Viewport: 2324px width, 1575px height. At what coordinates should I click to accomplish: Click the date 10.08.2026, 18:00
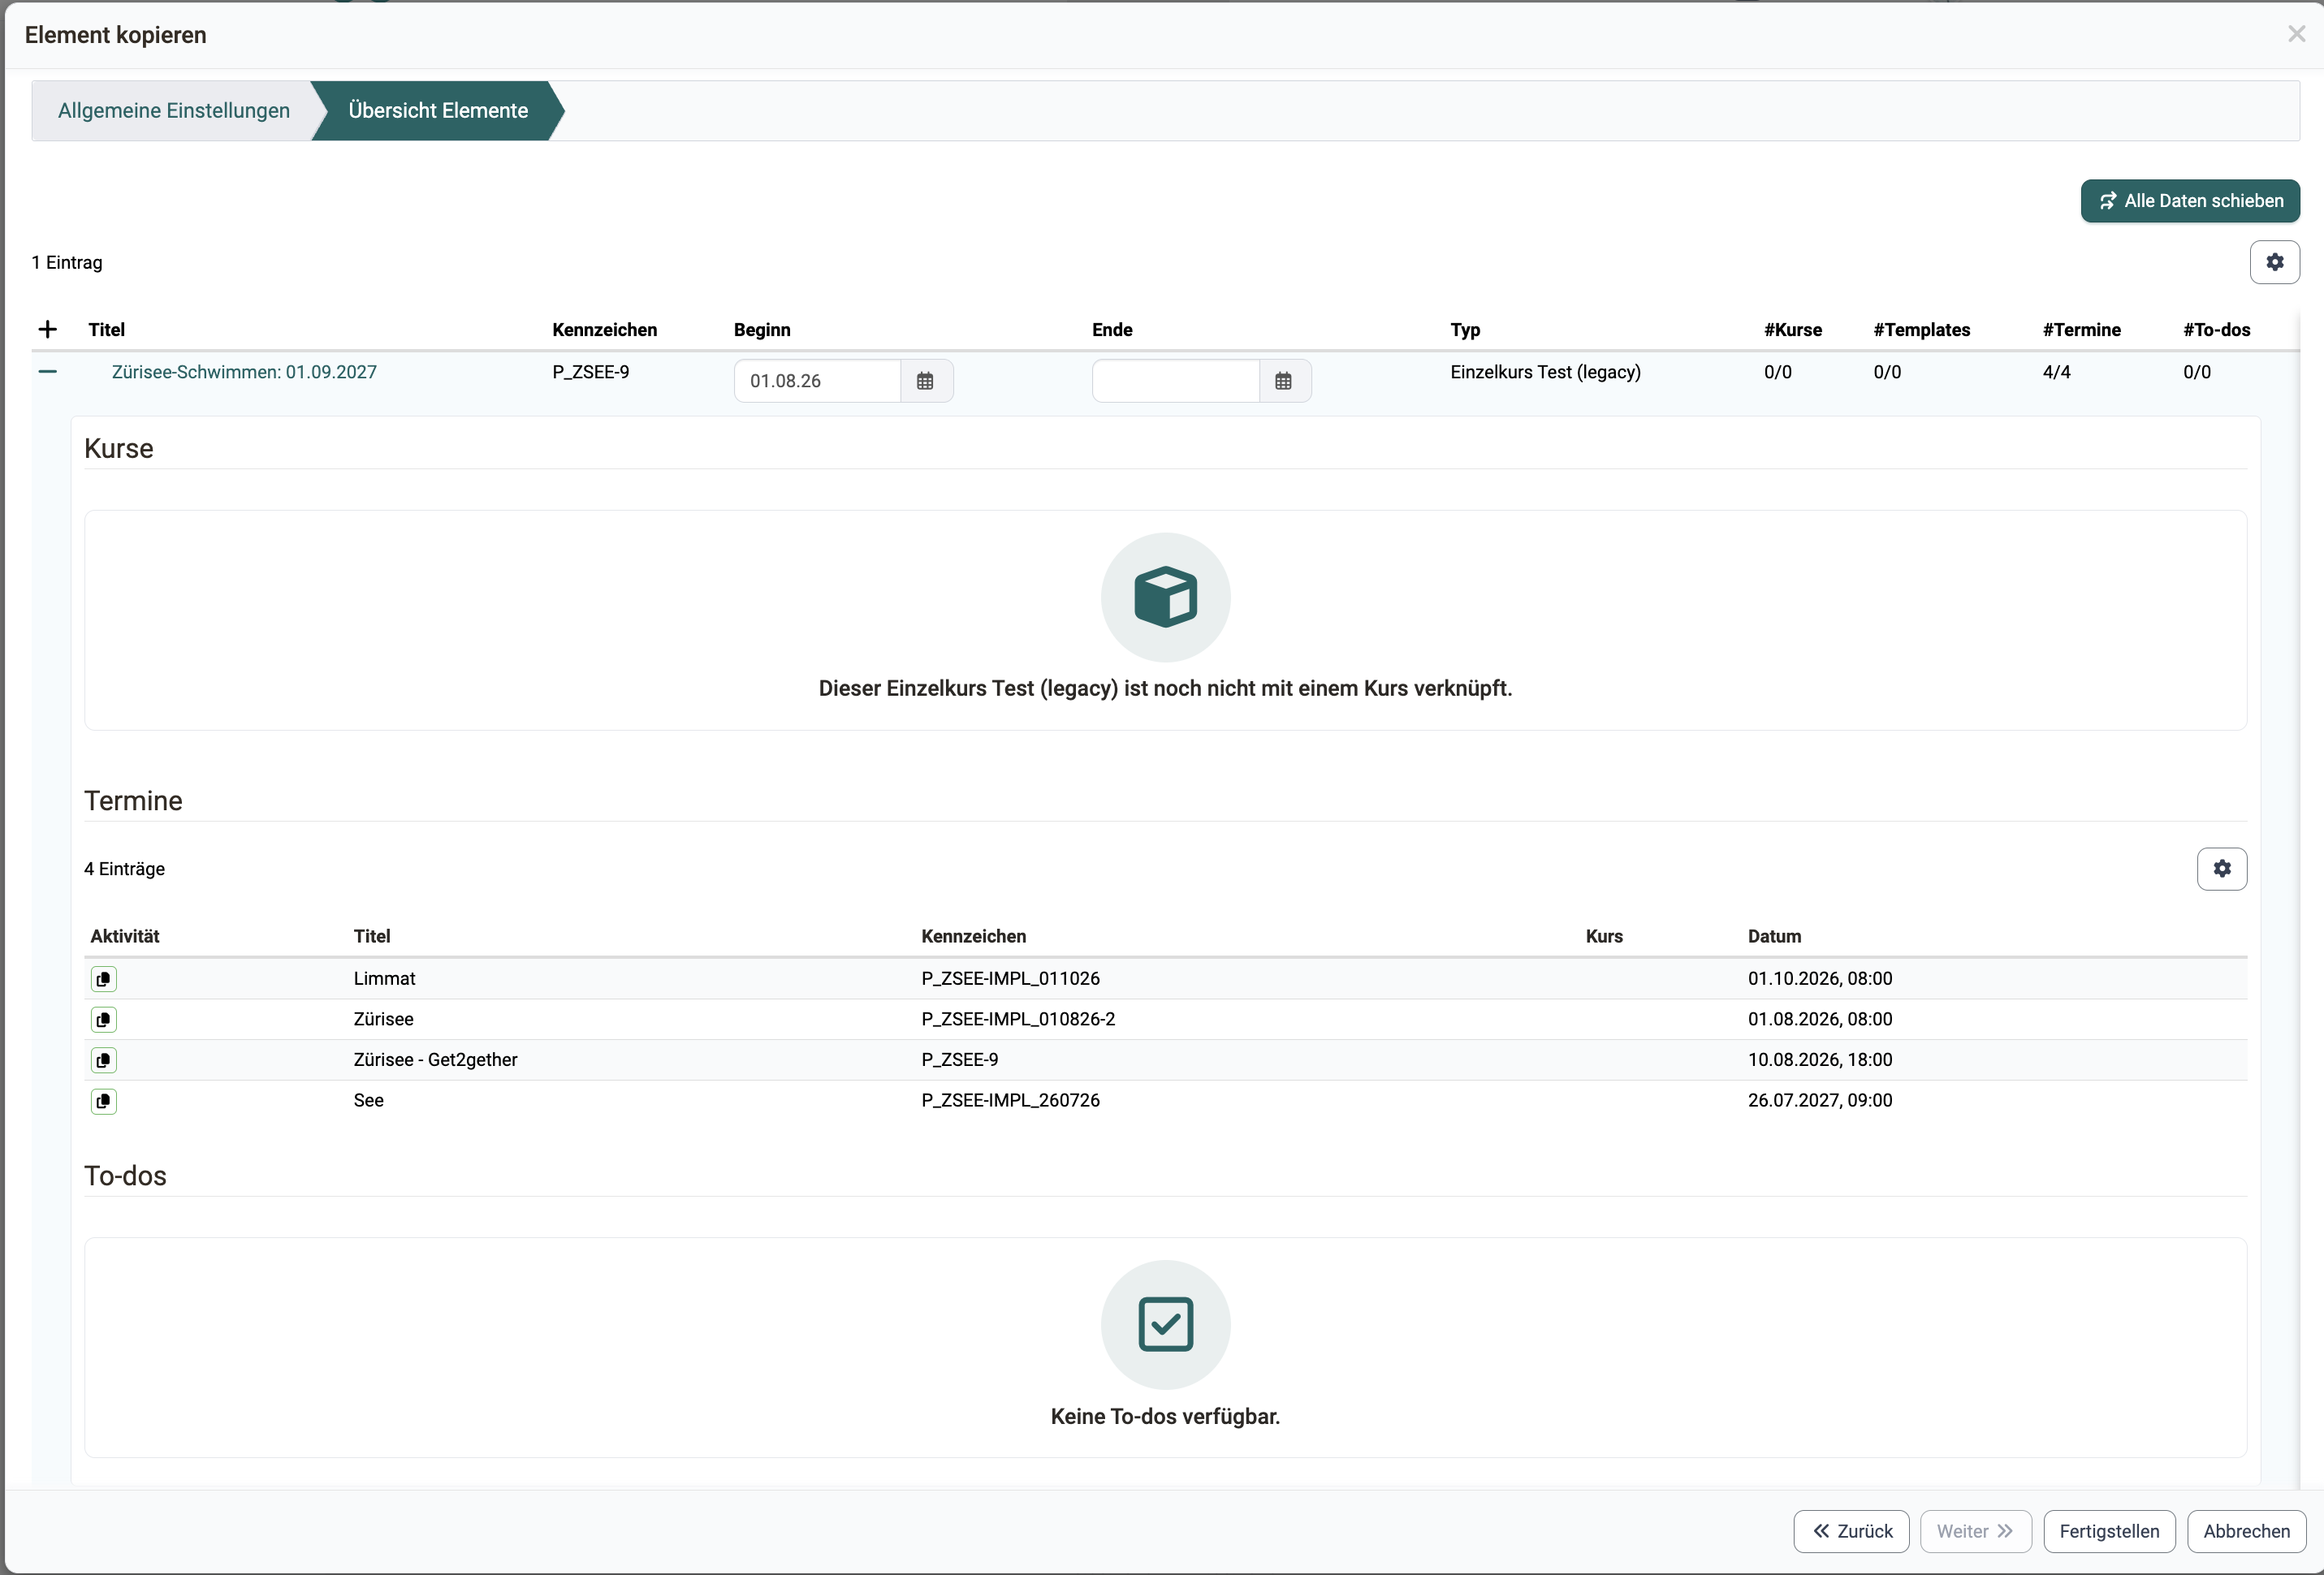point(1820,1060)
